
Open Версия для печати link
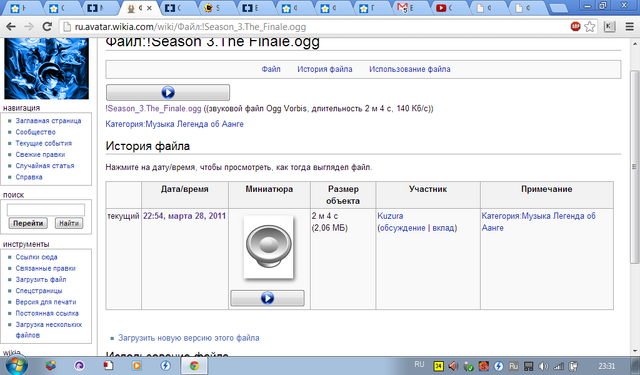point(46,302)
